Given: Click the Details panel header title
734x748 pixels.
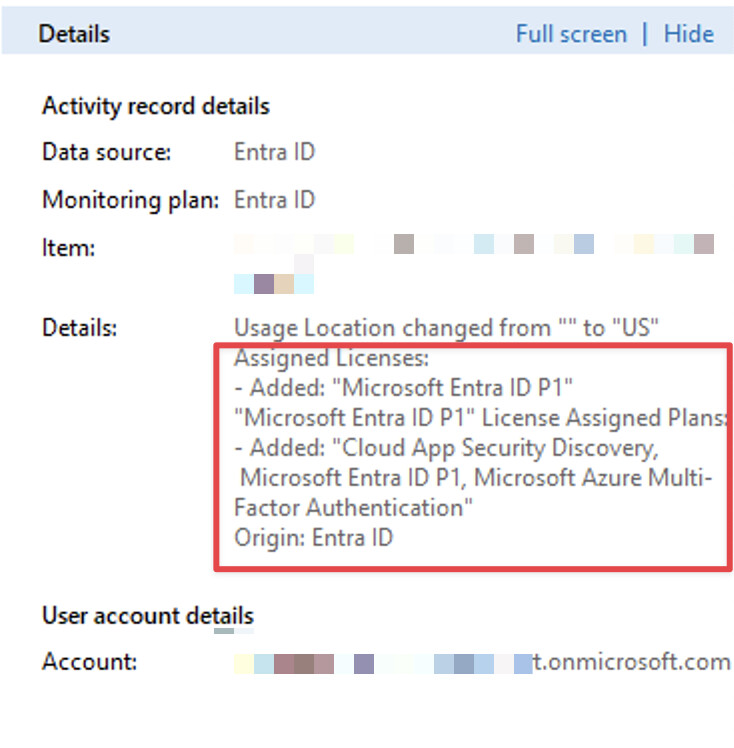Looking at the screenshot, I should pyautogui.click(x=74, y=34).
